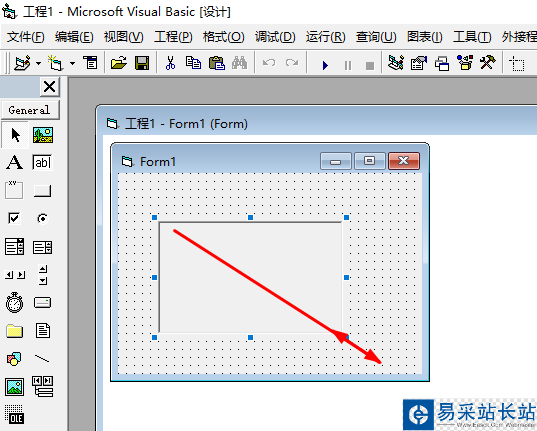Select the Data control tool
This screenshot has height=431, width=537.
[x=42, y=386]
